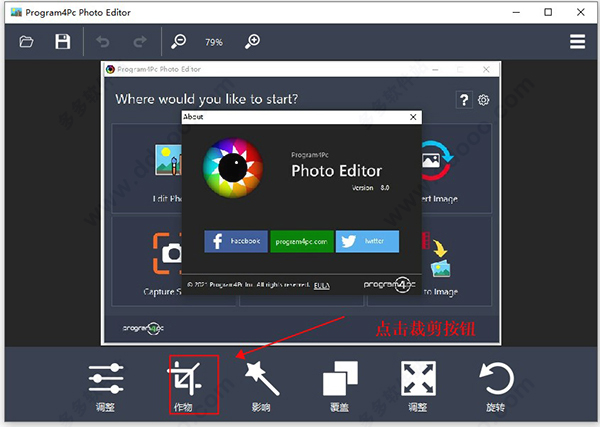Screen dimensions: 600x427
Task: Zoom in with the plus magnifier
Action: [x=253, y=41]
